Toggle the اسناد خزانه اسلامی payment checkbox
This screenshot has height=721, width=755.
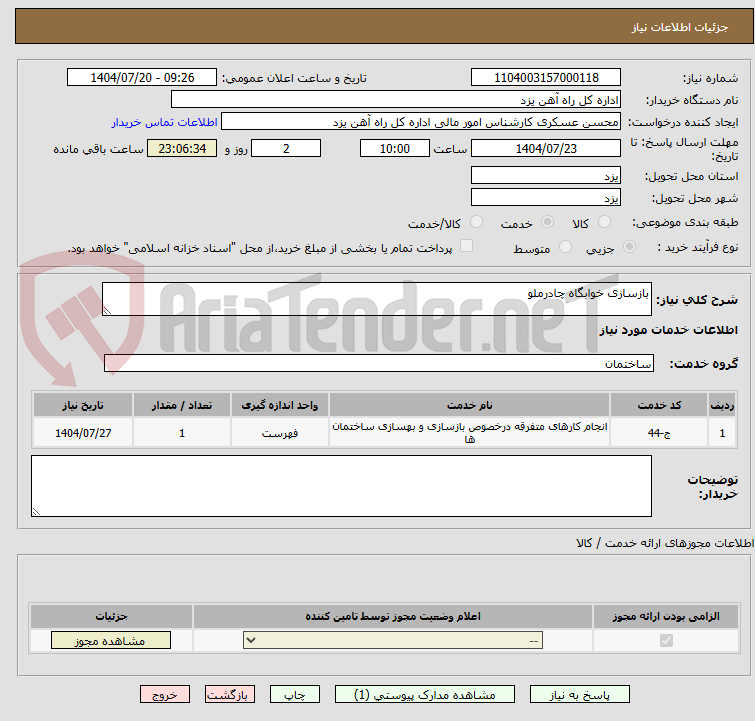(466, 246)
